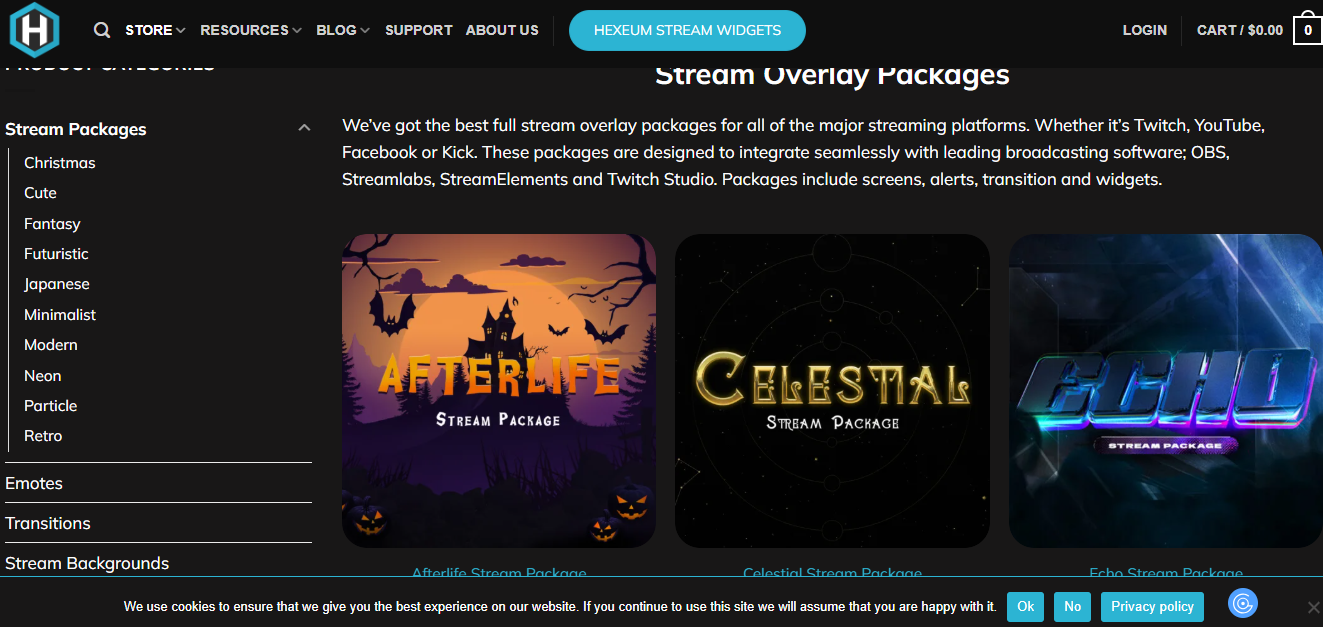Open the RESOURCES dropdown menu
Screen dimensions: 1323x627
251,30
